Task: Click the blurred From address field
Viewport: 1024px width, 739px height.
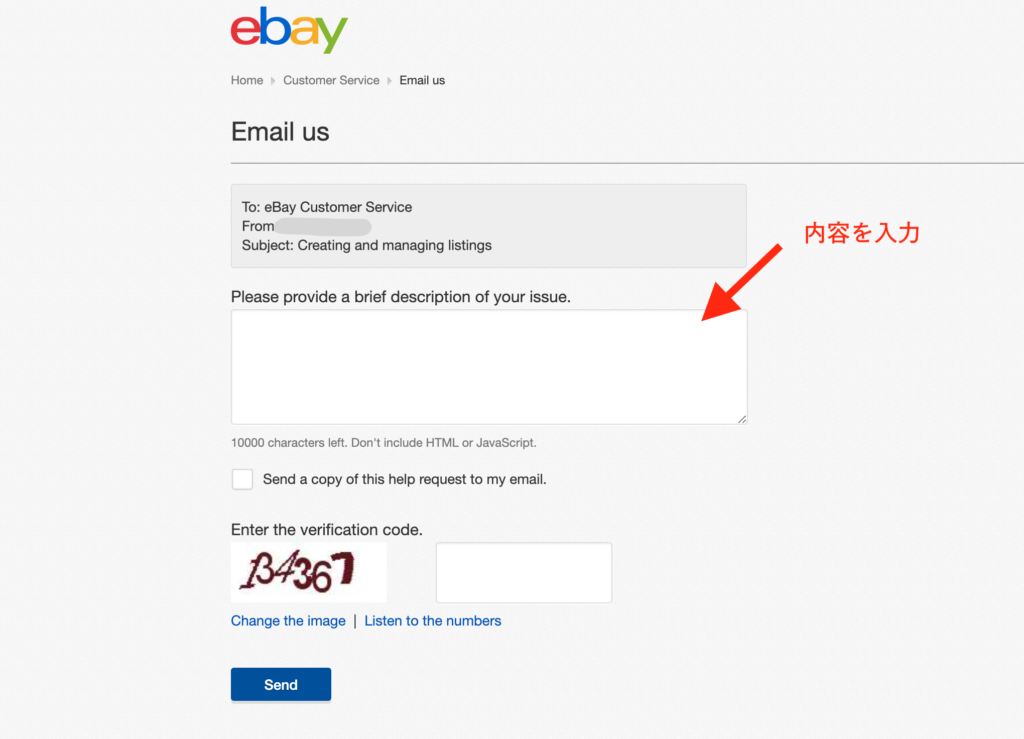Action: [x=323, y=227]
